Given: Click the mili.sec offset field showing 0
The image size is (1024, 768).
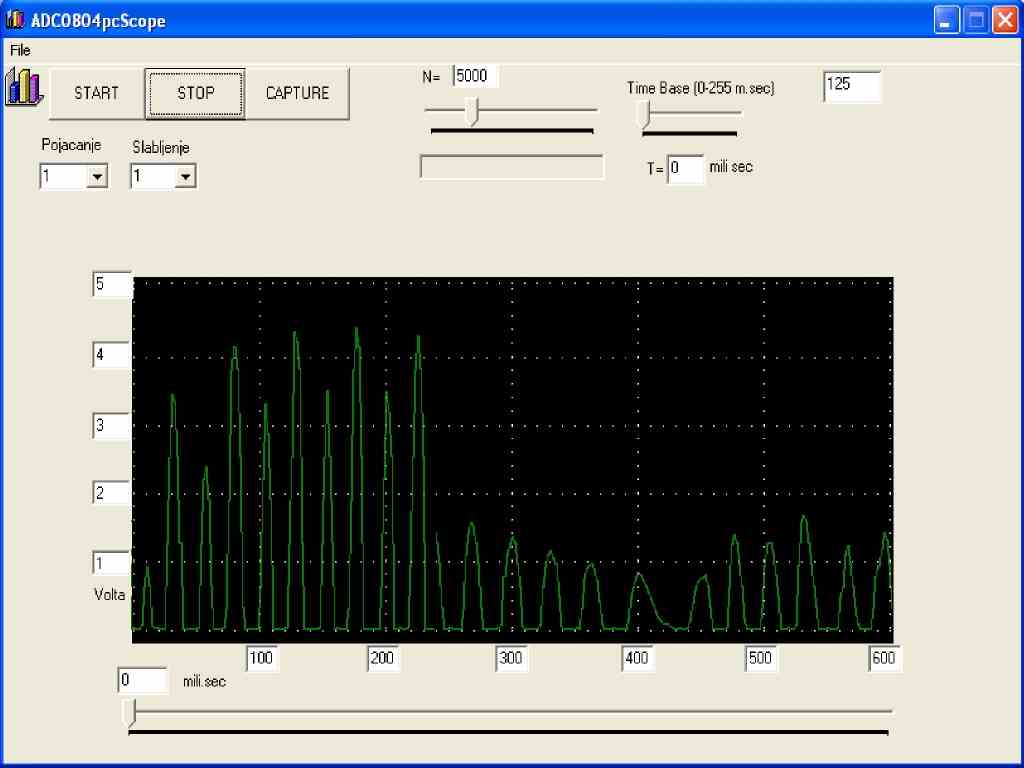Looking at the screenshot, I should [142, 680].
